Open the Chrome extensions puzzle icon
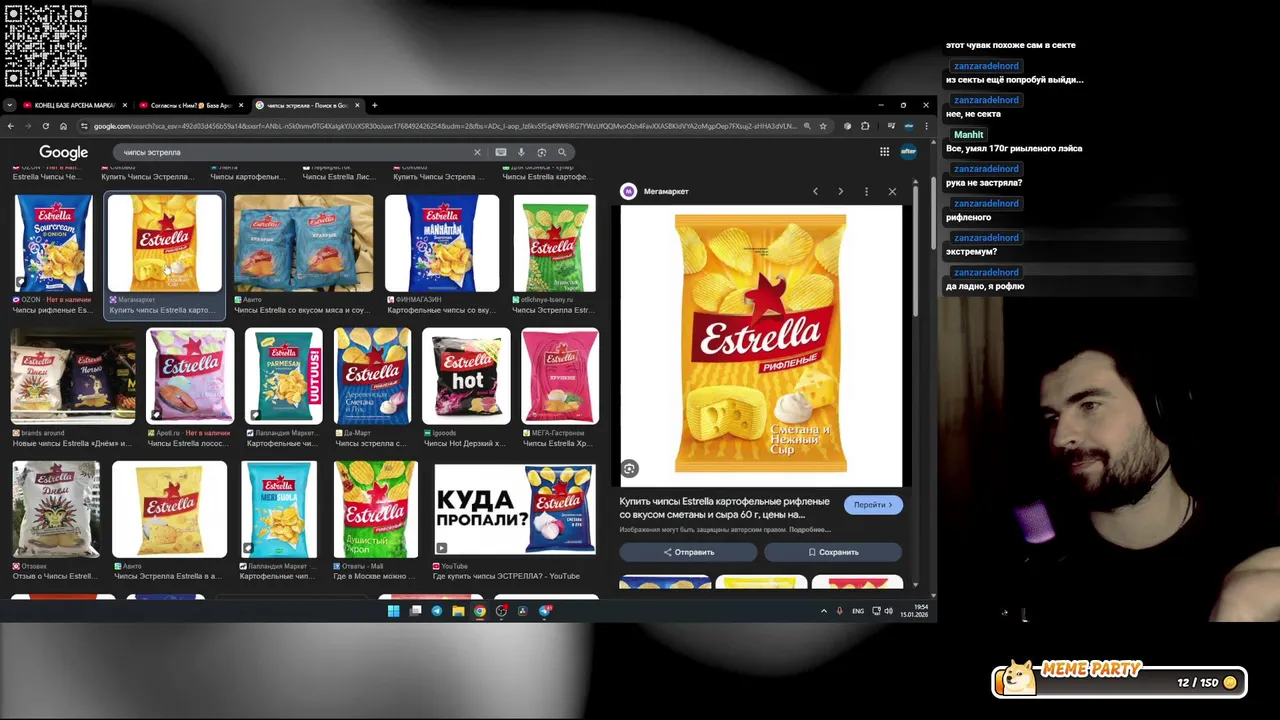Viewport: 1280px width, 720px height. pyautogui.click(x=865, y=126)
